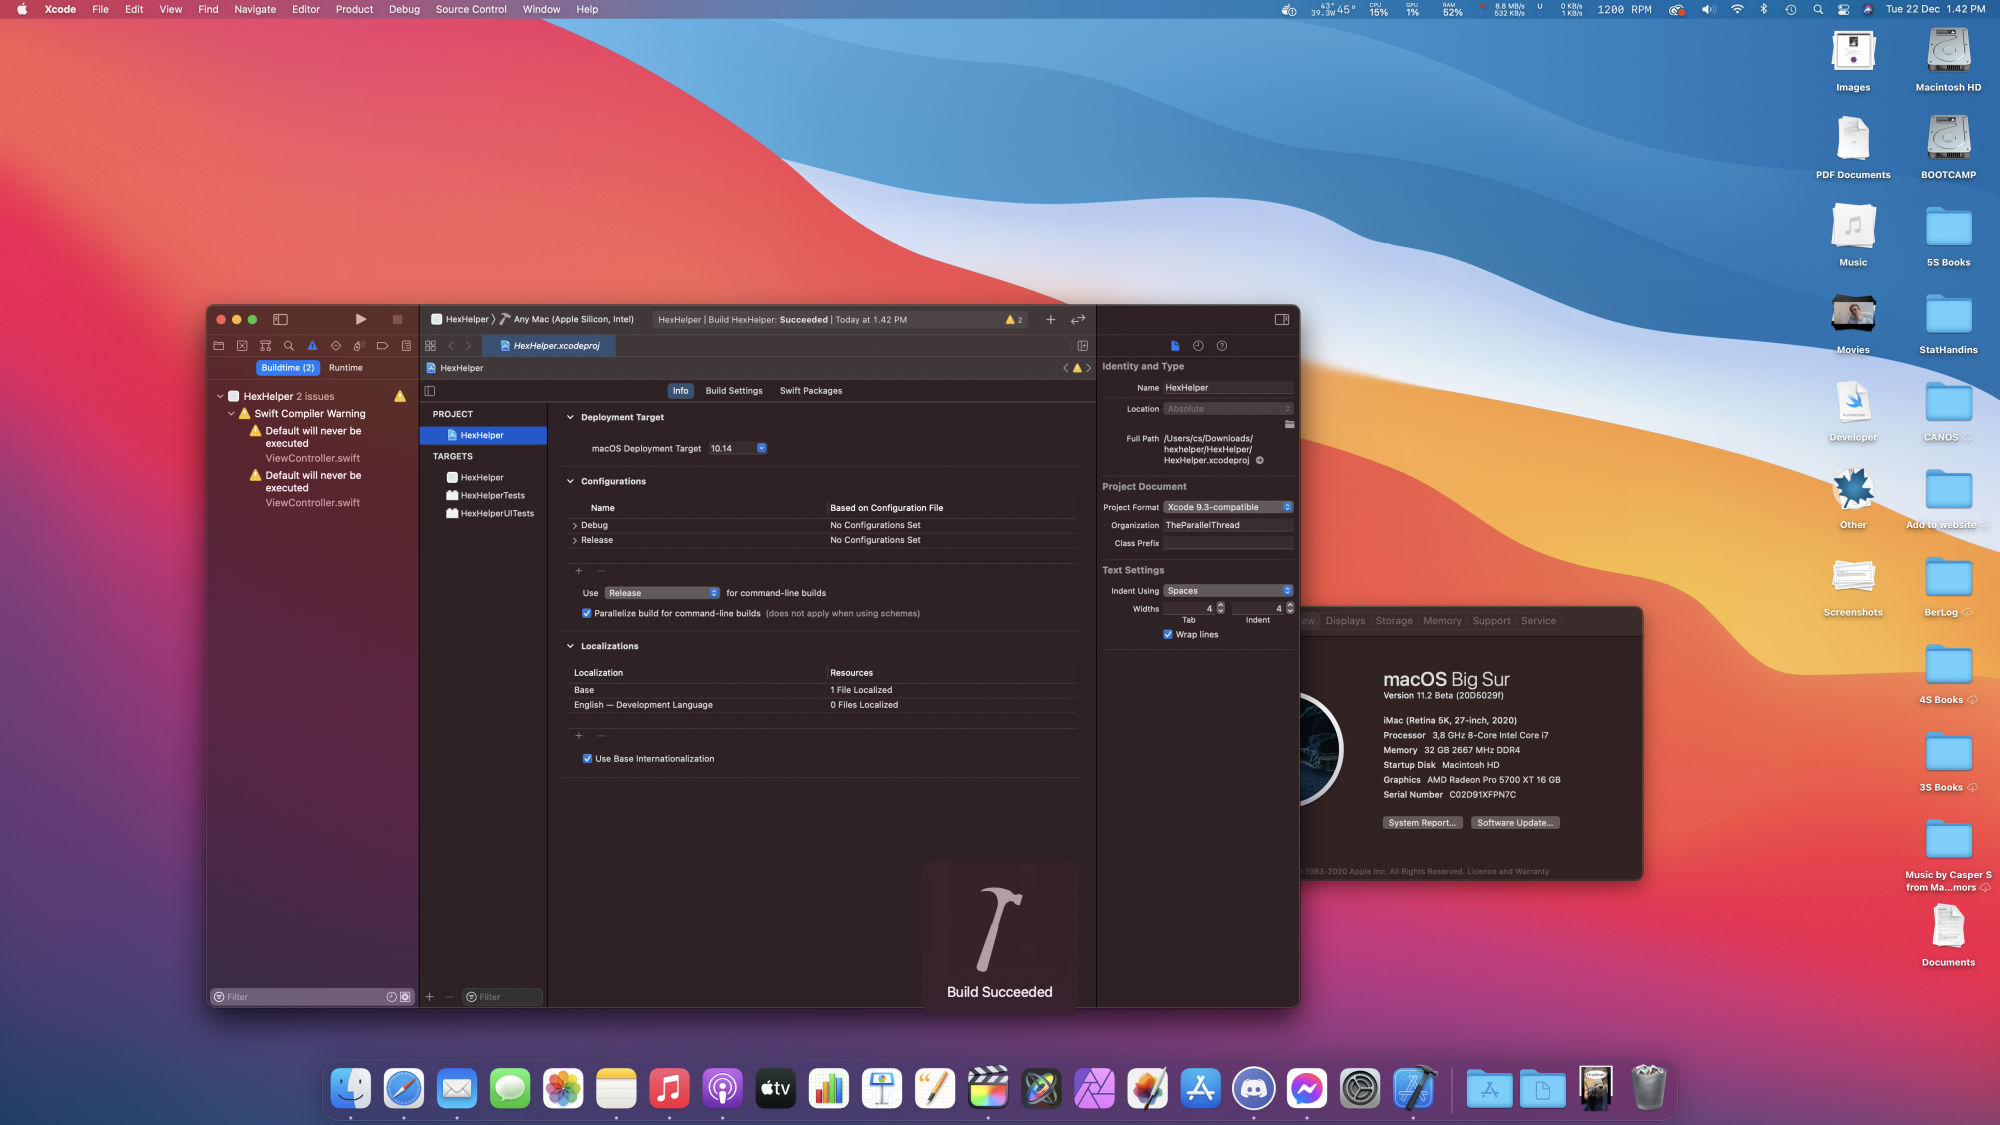Viewport: 2000px width, 1125px height.
Task: Collapse the Deployment Target section
Action: 570,418
